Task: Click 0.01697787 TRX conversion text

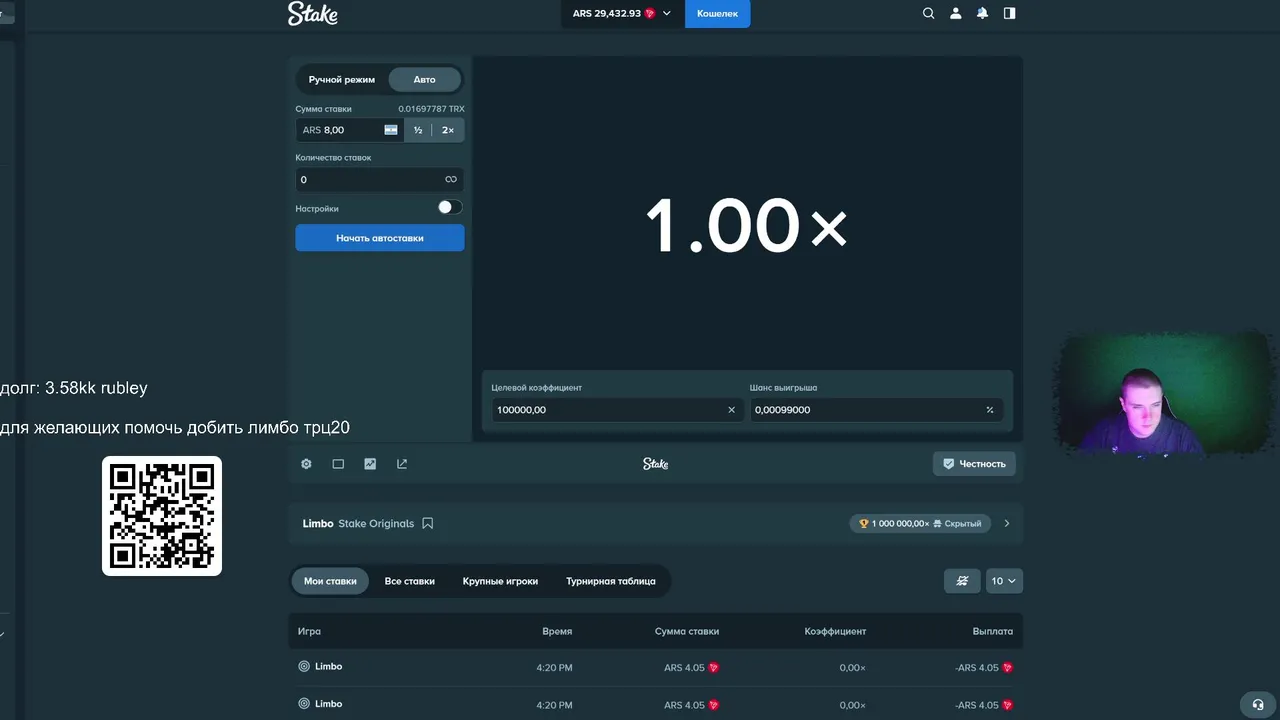Action: pyautogui.click(x=431, y=109)
